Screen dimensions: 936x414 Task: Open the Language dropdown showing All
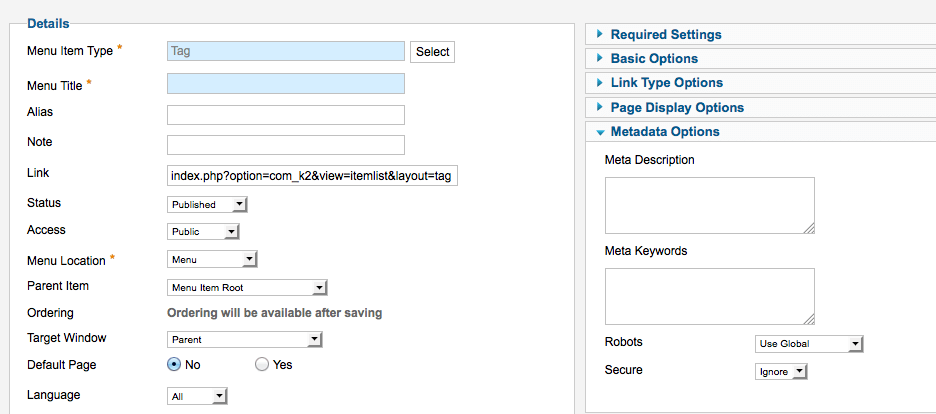(x=197, y=396)
